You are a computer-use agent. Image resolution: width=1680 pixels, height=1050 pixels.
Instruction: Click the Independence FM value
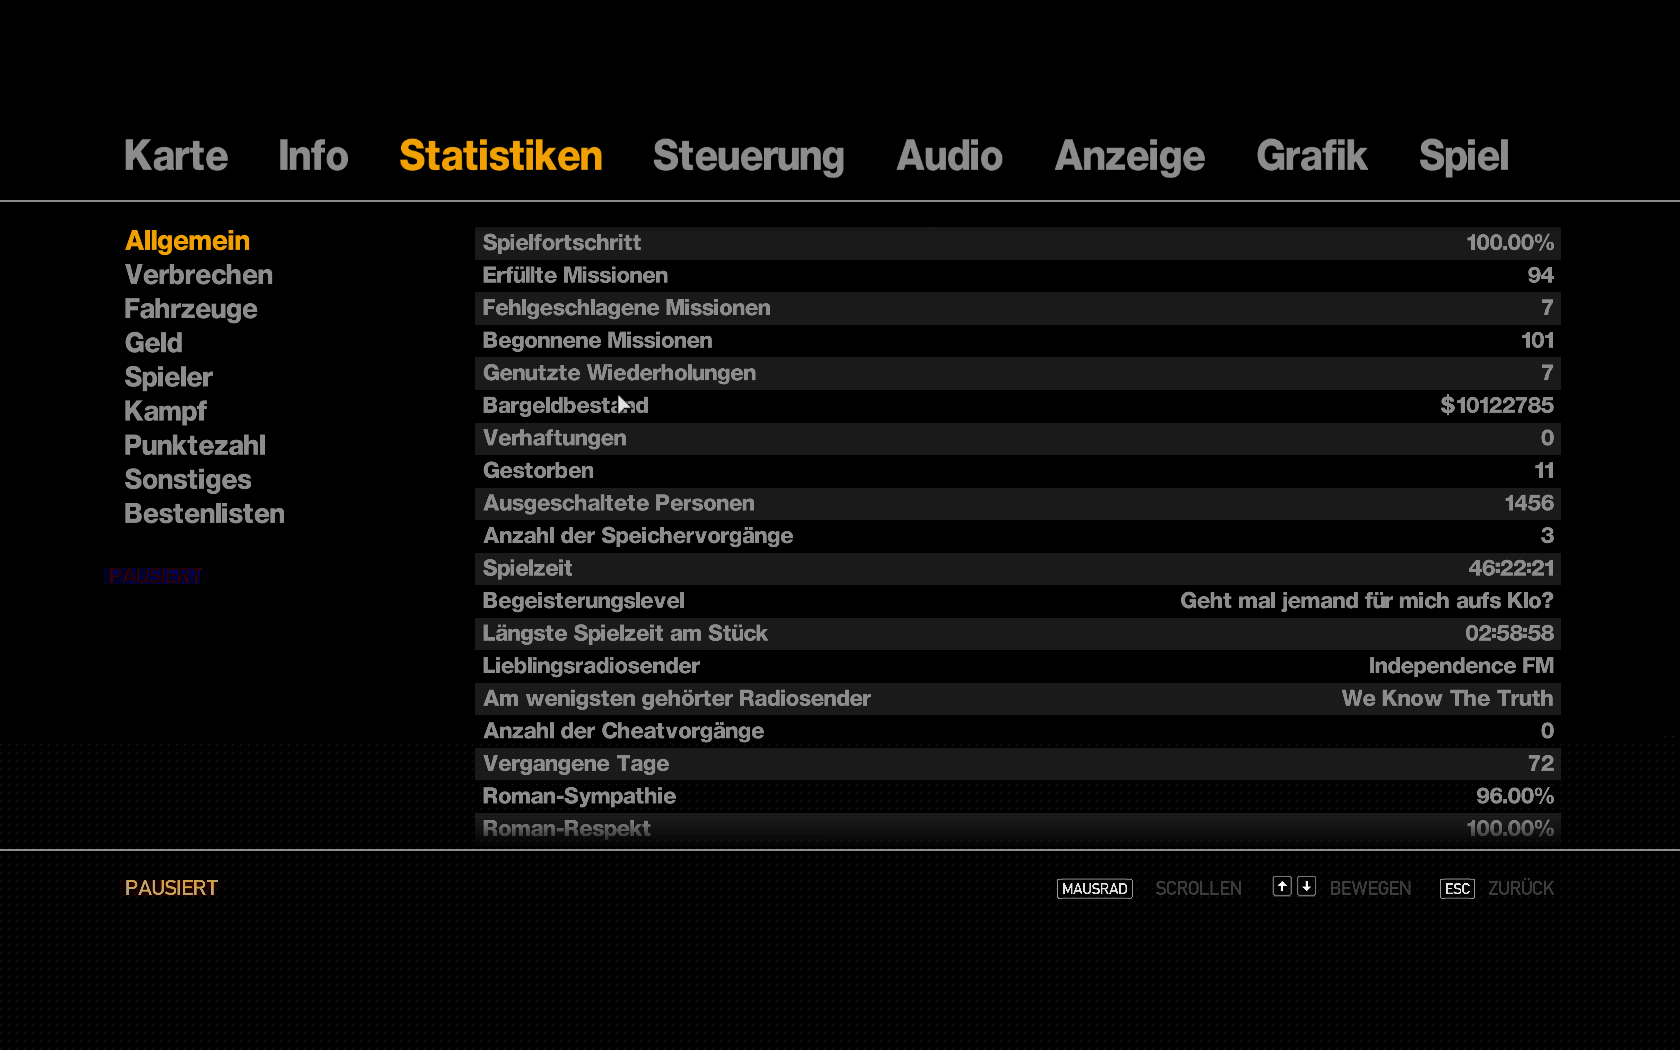(x=1461, y=666)
